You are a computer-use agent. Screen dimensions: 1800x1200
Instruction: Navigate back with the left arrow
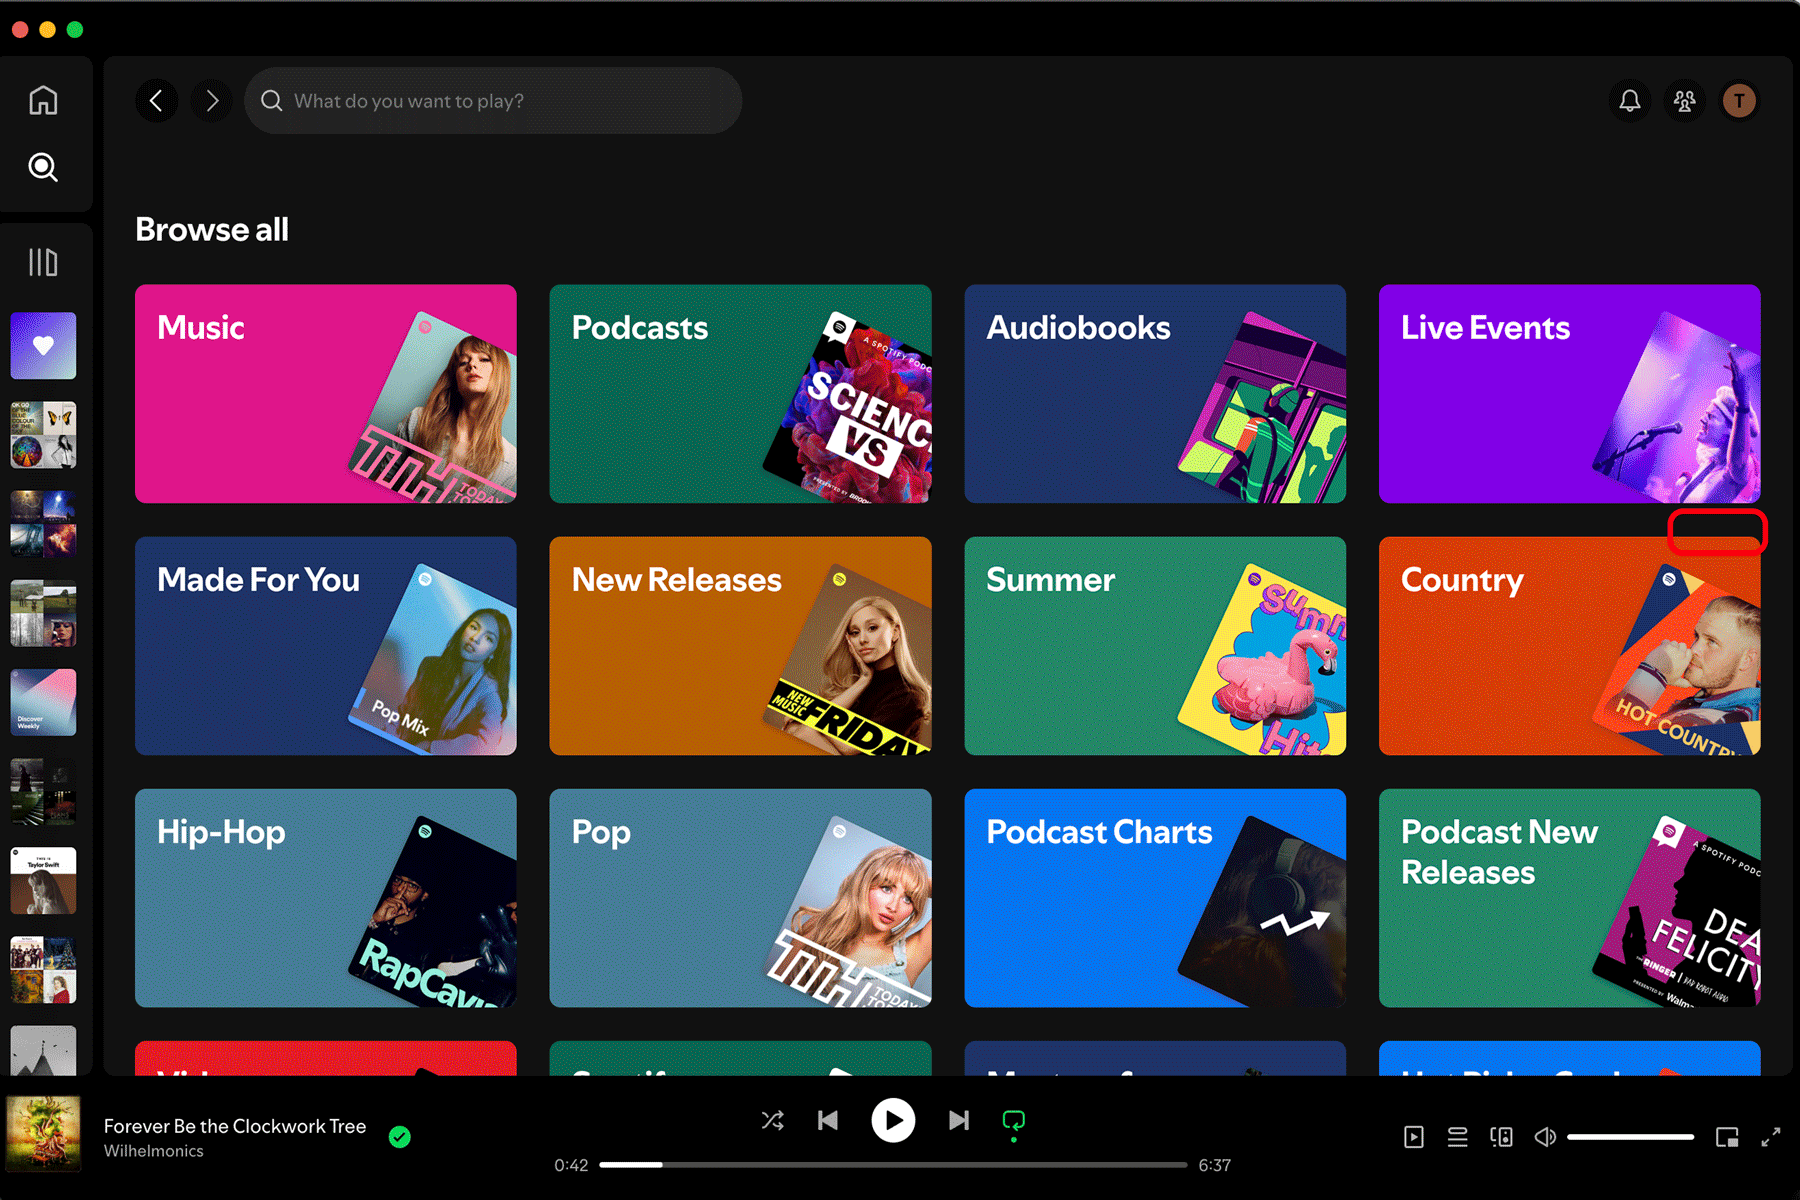click(157, 100)
